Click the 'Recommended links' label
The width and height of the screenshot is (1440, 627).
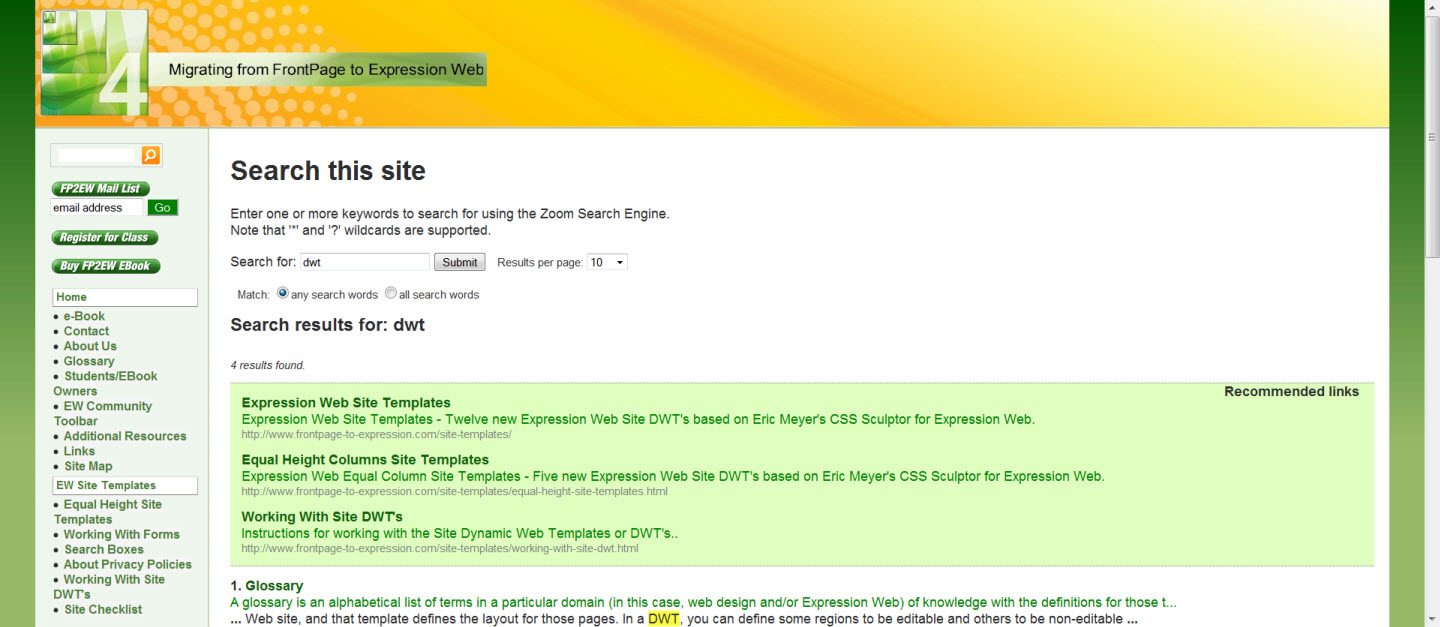tap(1291, 392)
